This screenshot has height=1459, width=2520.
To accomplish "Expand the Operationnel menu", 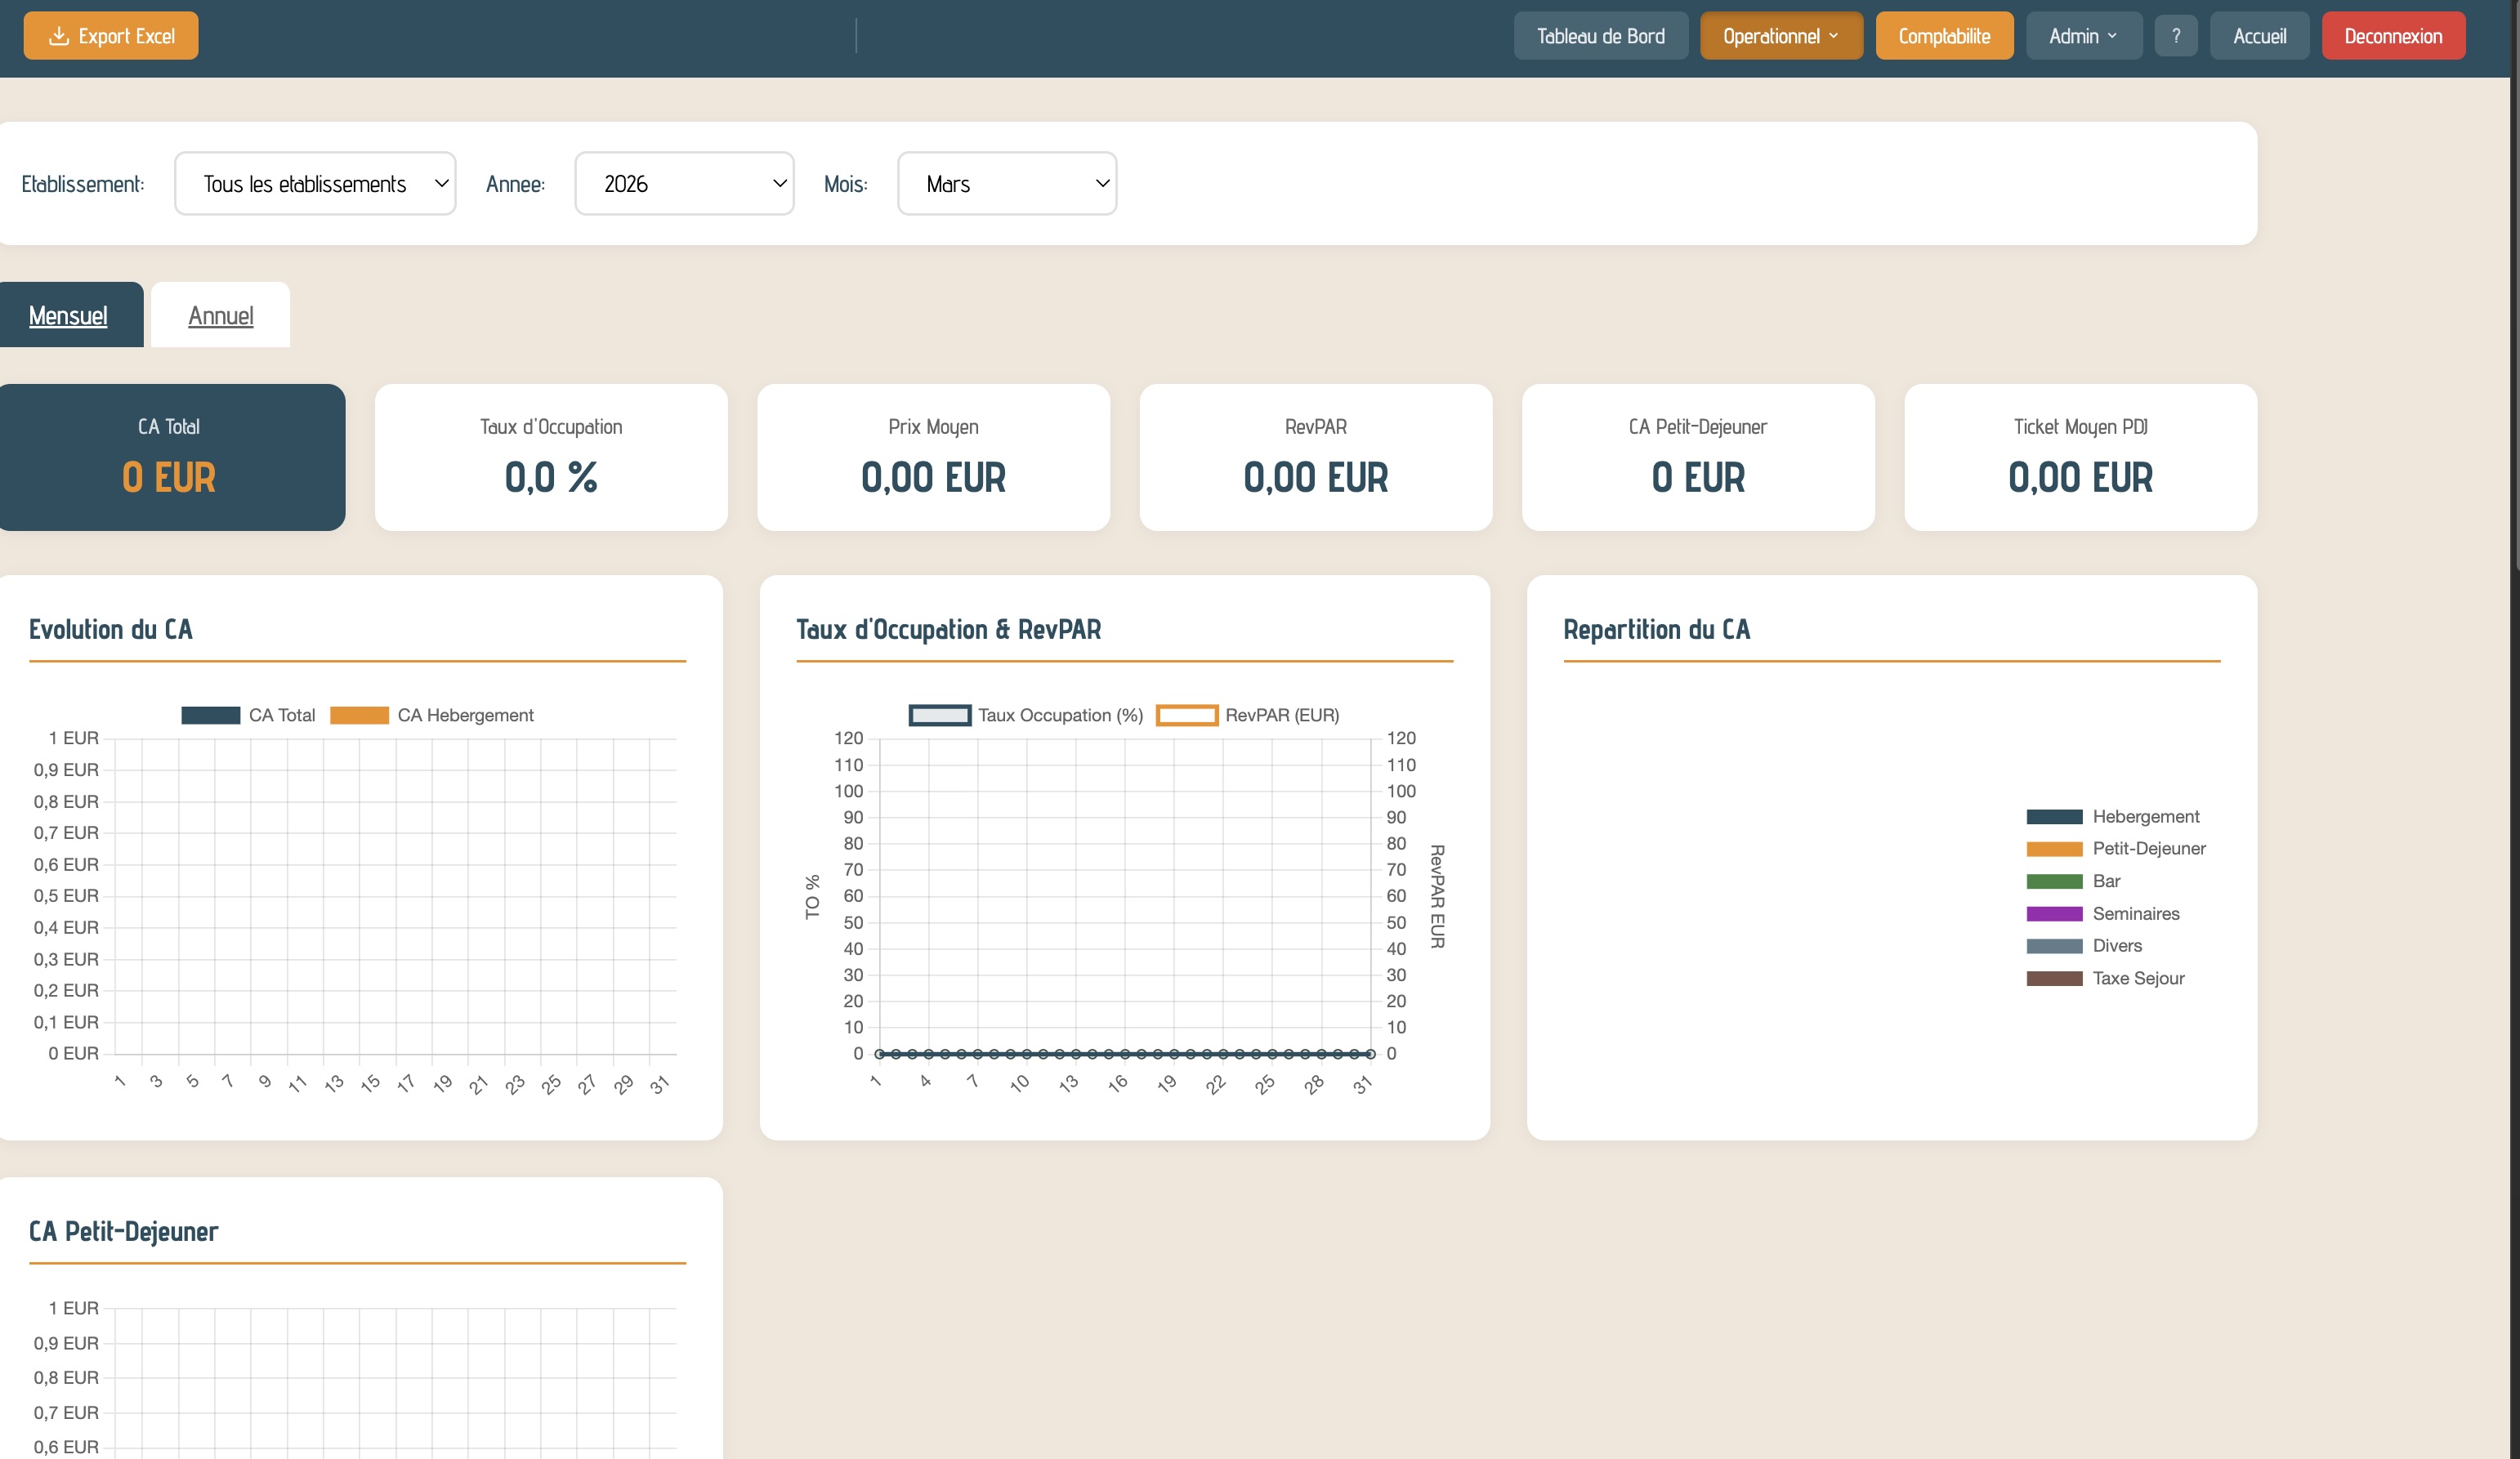I will tap(1780, 35).
